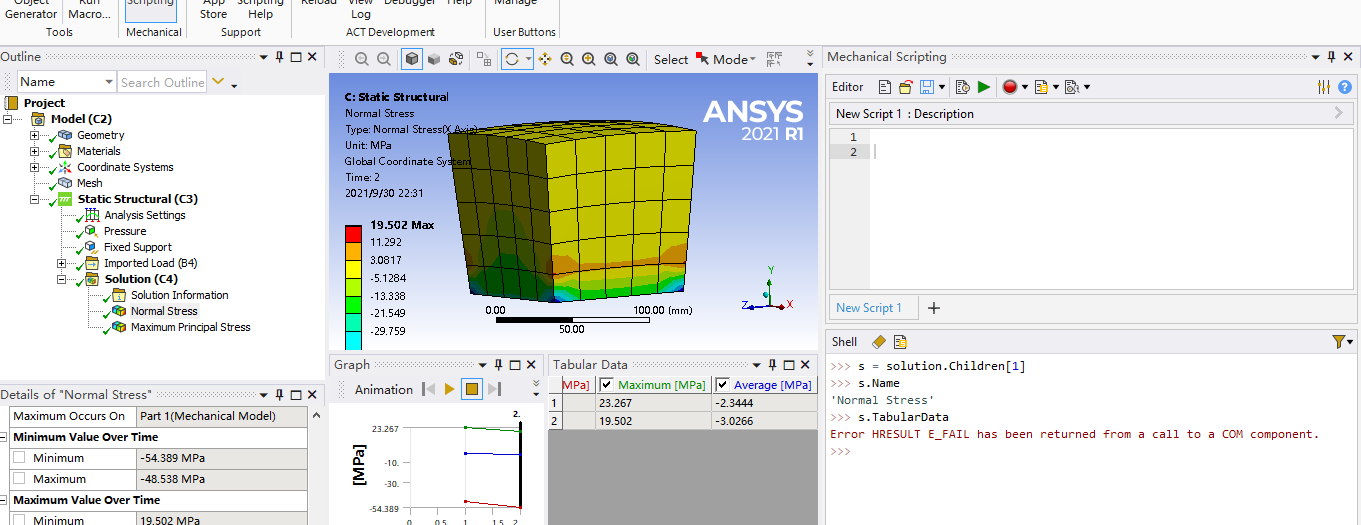Expand the Materials tree node

pos(35,151)
